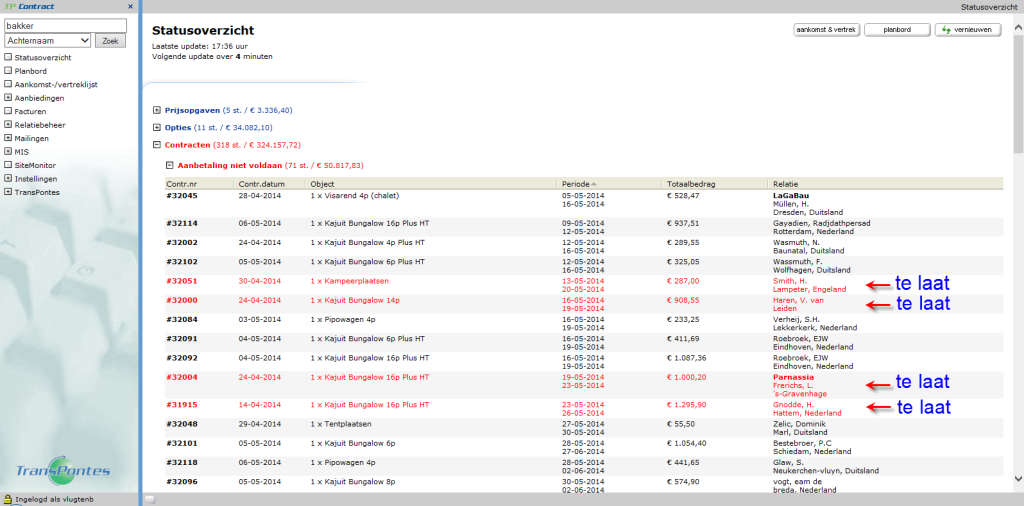Viewport: 1024px width, 506px height.
Task: Open Planbord in the sidebar menu
Action: (x=31, y=71)
